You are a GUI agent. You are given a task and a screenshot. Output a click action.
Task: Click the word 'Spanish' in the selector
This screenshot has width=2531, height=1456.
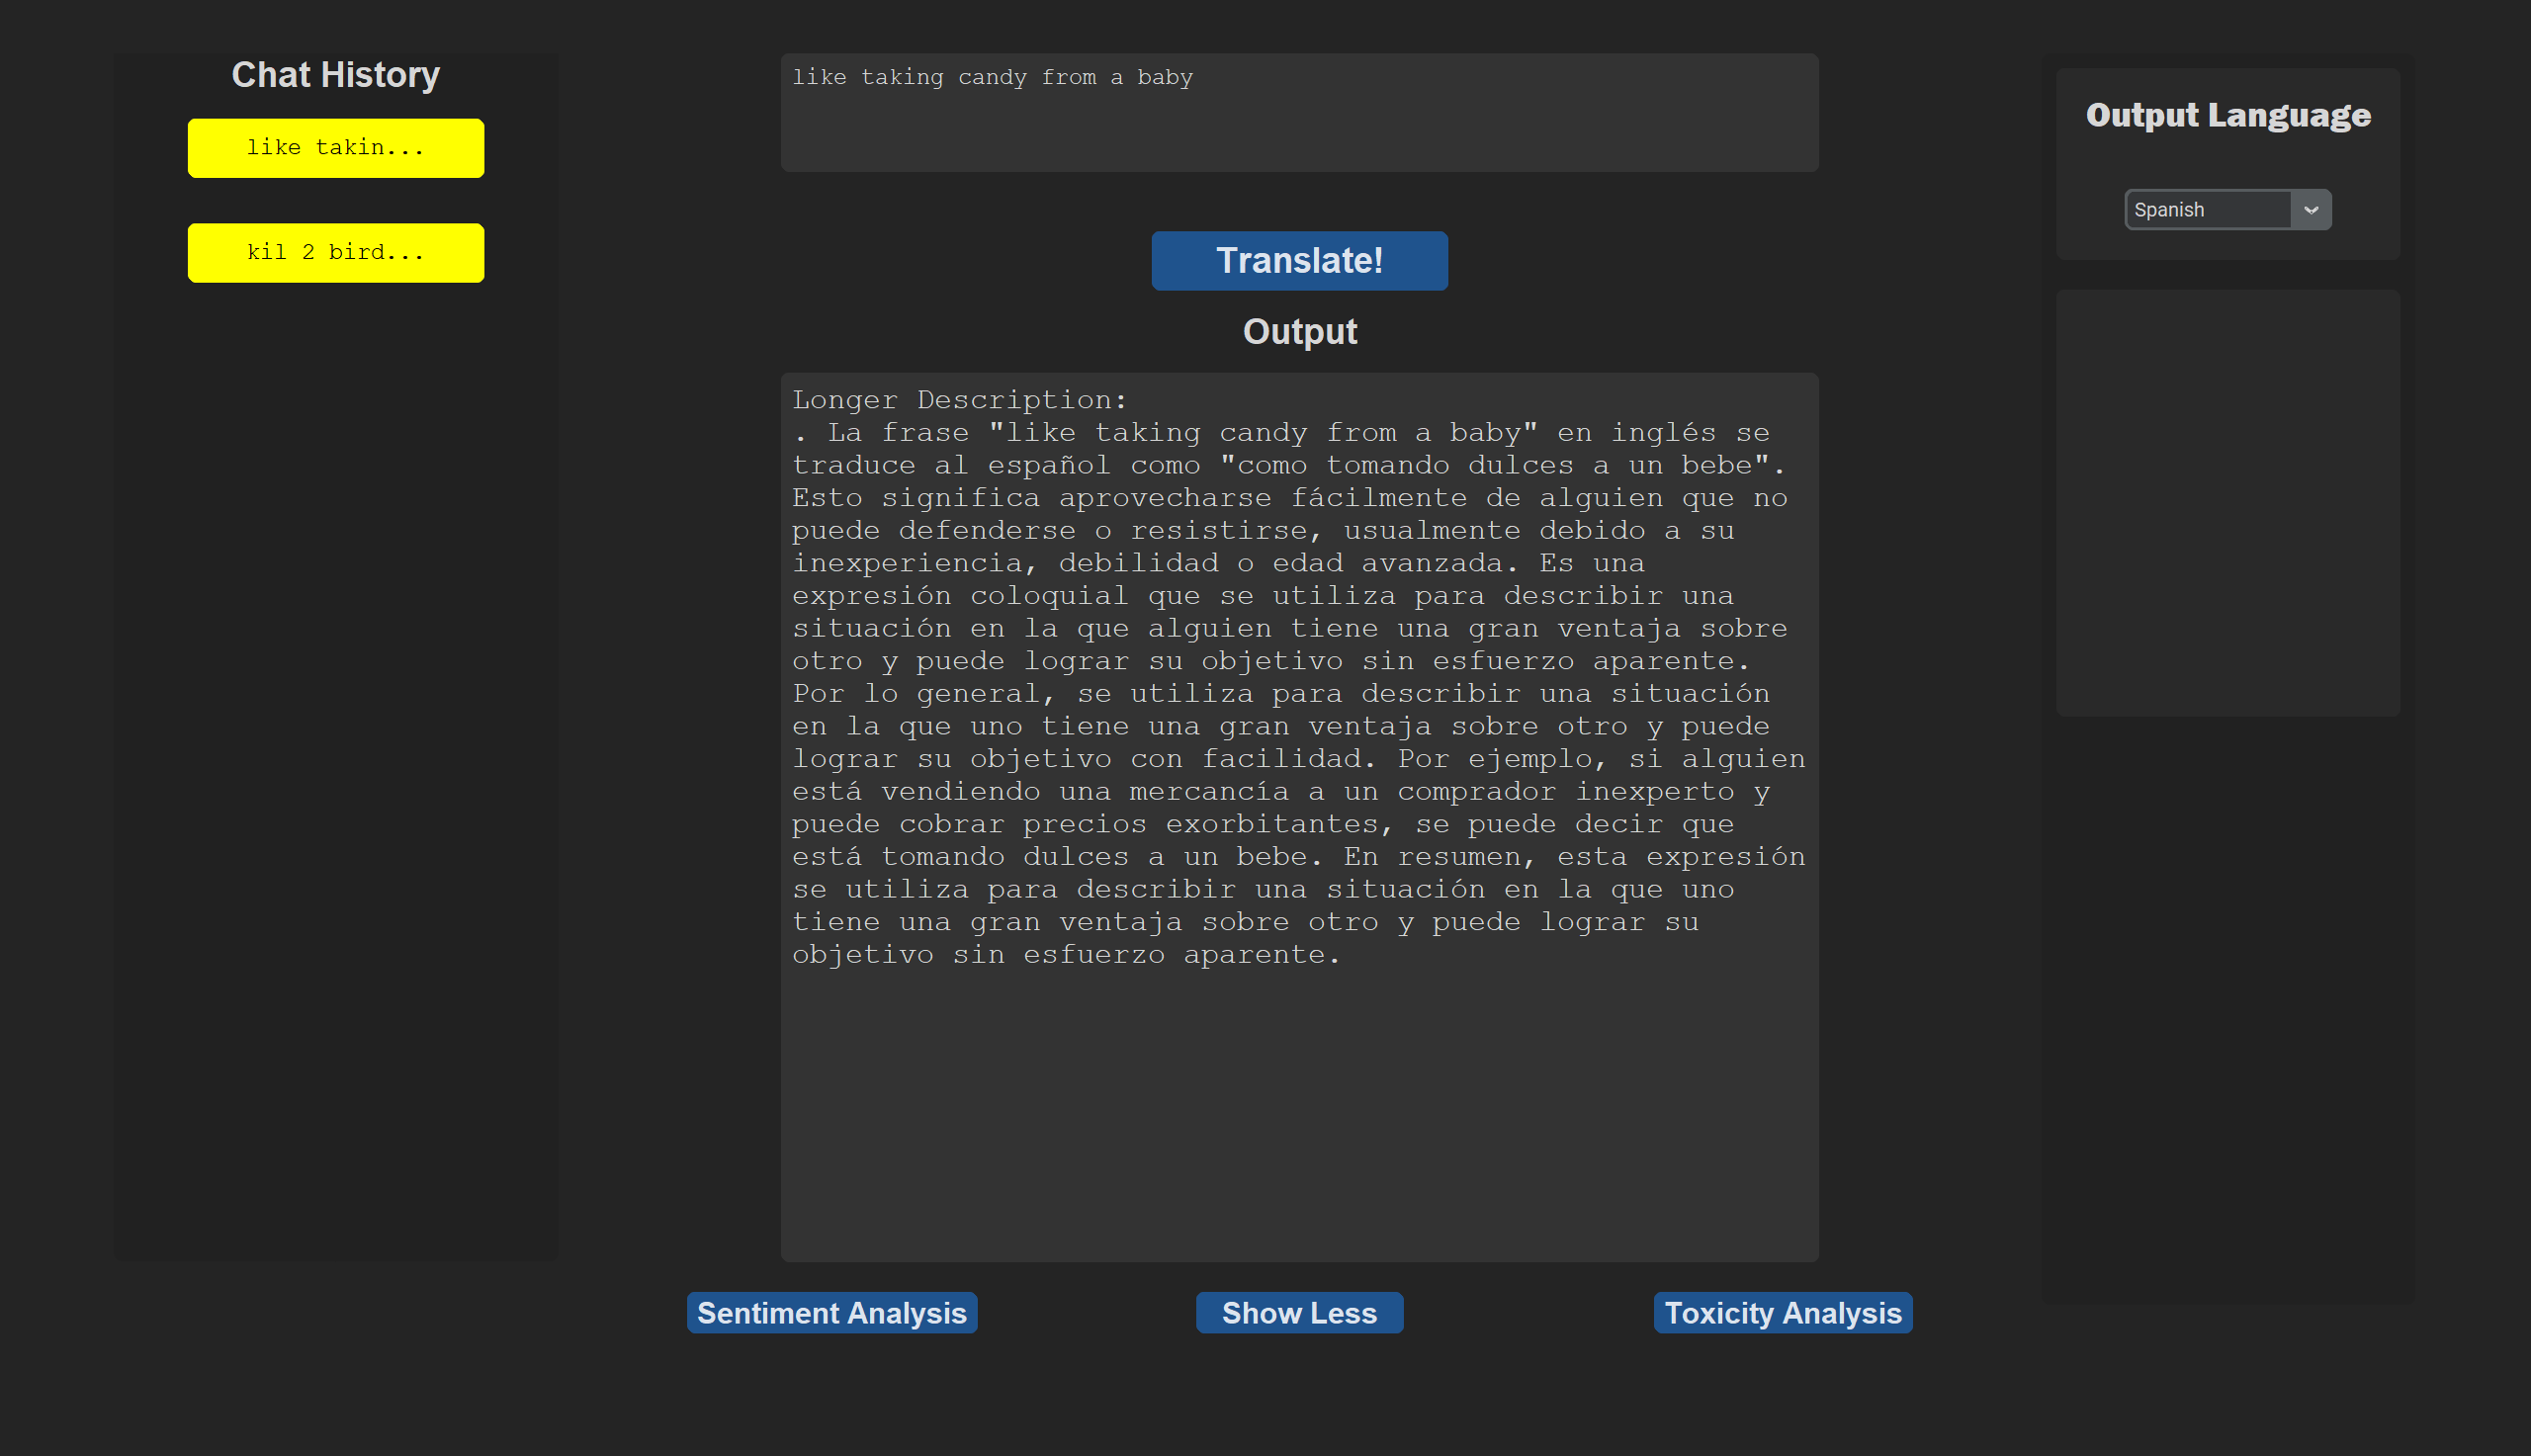pyautogui.click(x=2168, y=210)
